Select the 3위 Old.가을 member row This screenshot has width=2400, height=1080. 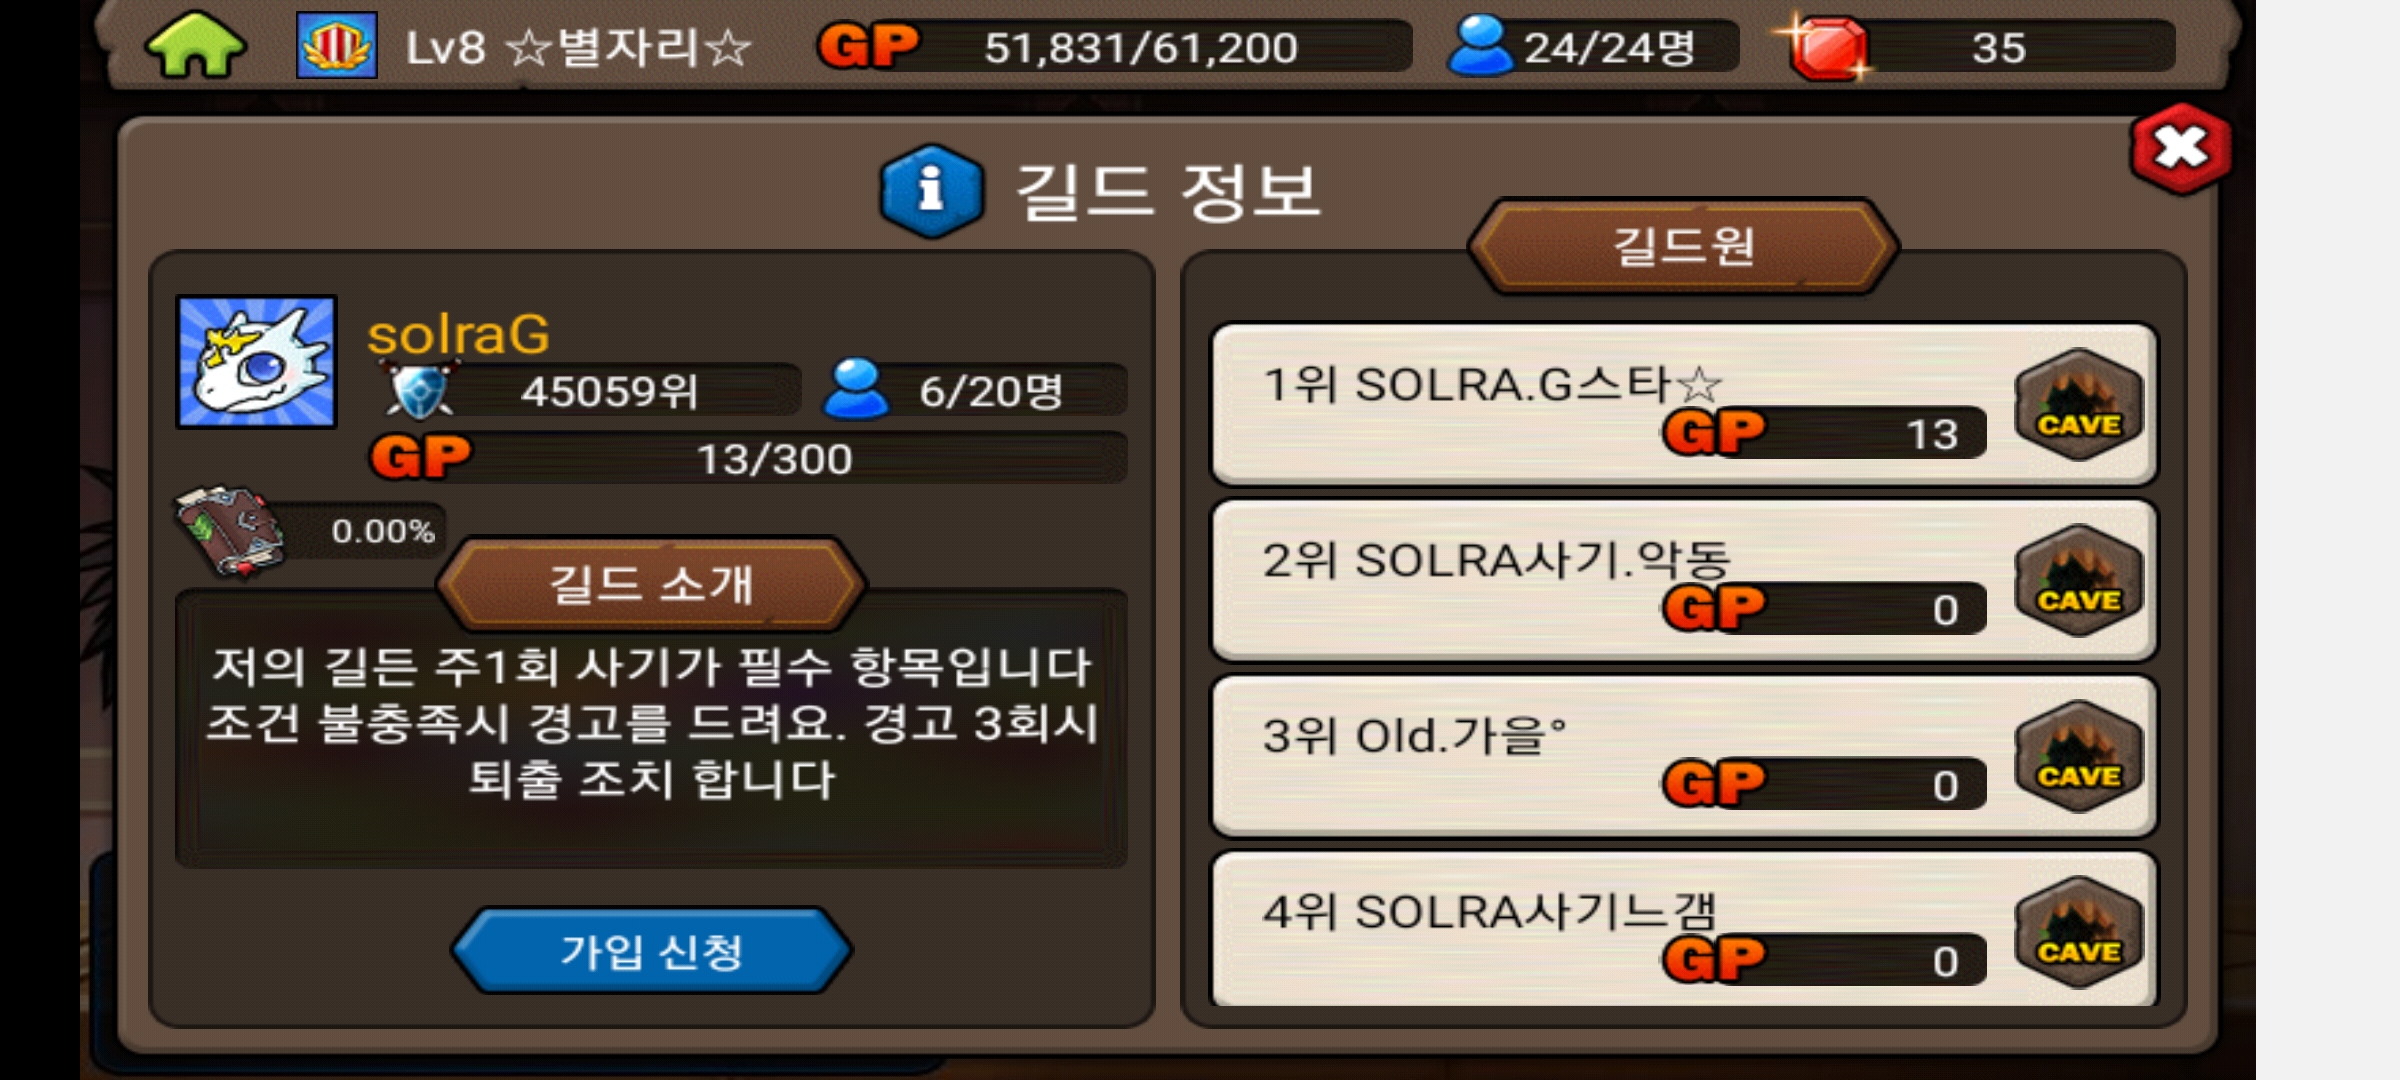1684,756
